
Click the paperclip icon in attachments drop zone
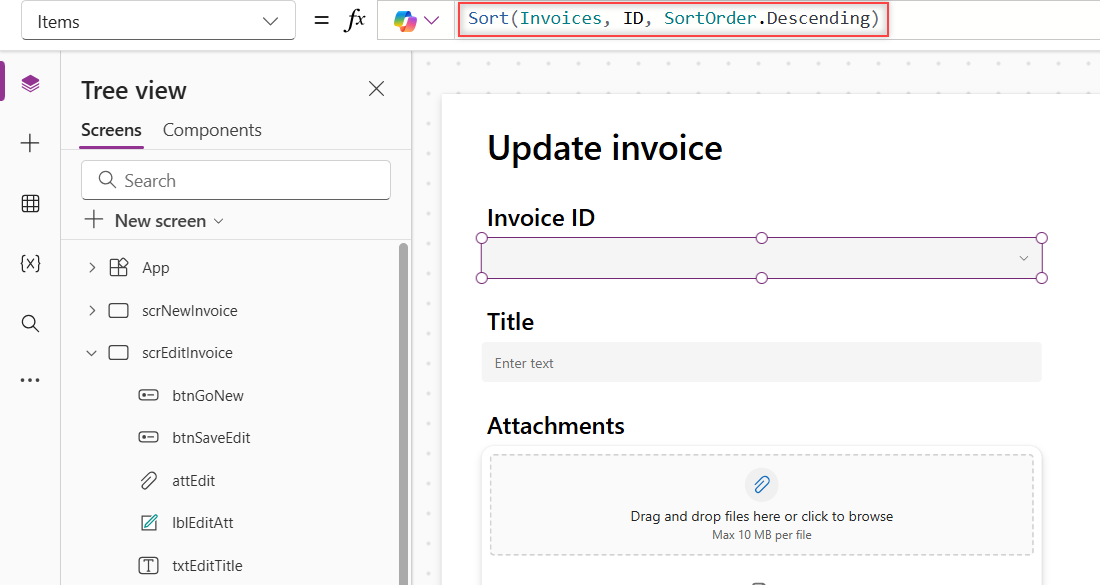pos(761,484)
